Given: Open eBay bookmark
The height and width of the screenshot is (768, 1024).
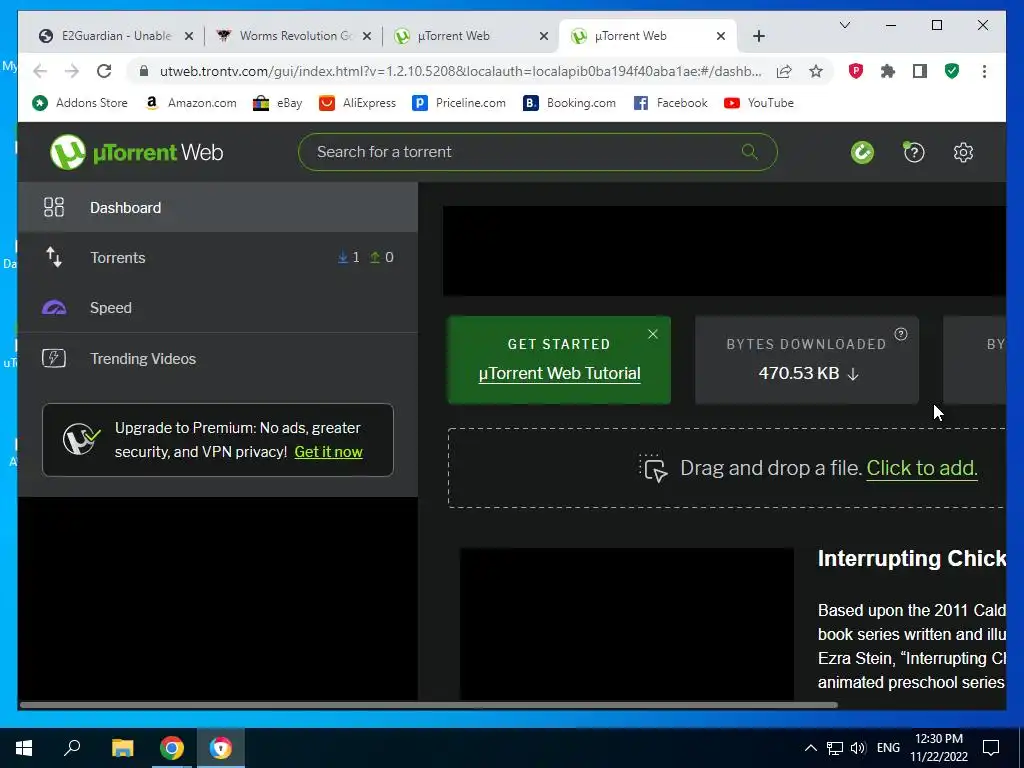Looking at the screenshot, I should (278, 103).
